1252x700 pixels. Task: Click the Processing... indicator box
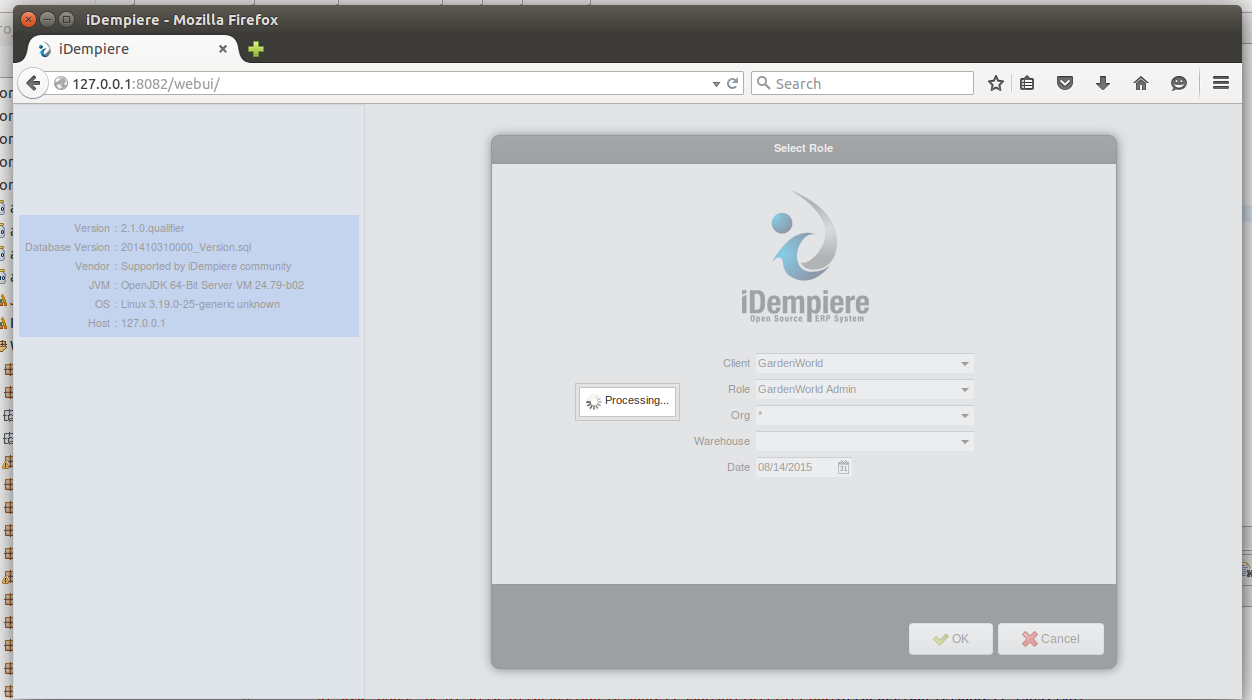point(628,401)
